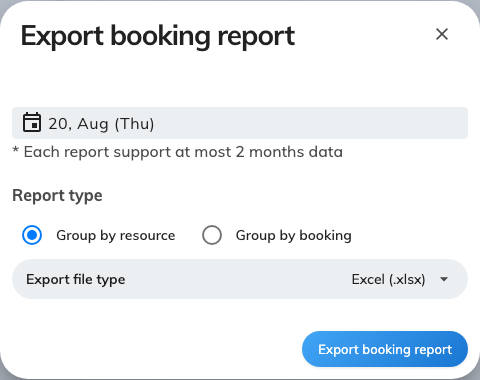Open the date field showing 20, Aug (Thu)

pos(240,123)
